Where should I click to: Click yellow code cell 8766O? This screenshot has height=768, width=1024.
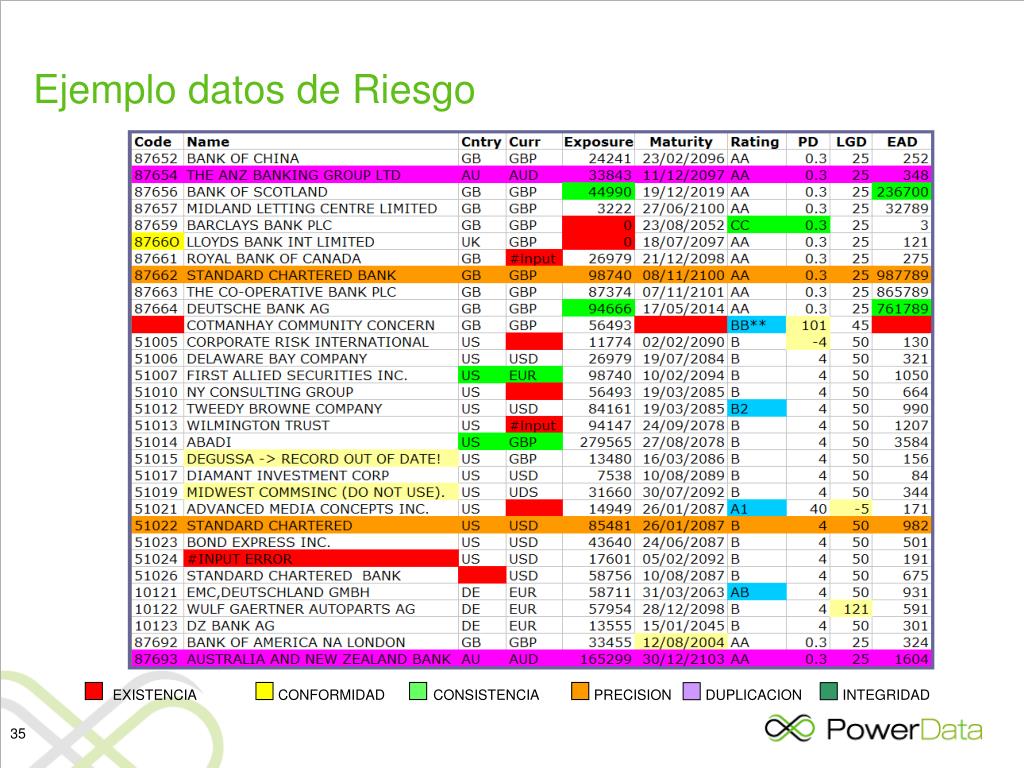click(157, 242)
